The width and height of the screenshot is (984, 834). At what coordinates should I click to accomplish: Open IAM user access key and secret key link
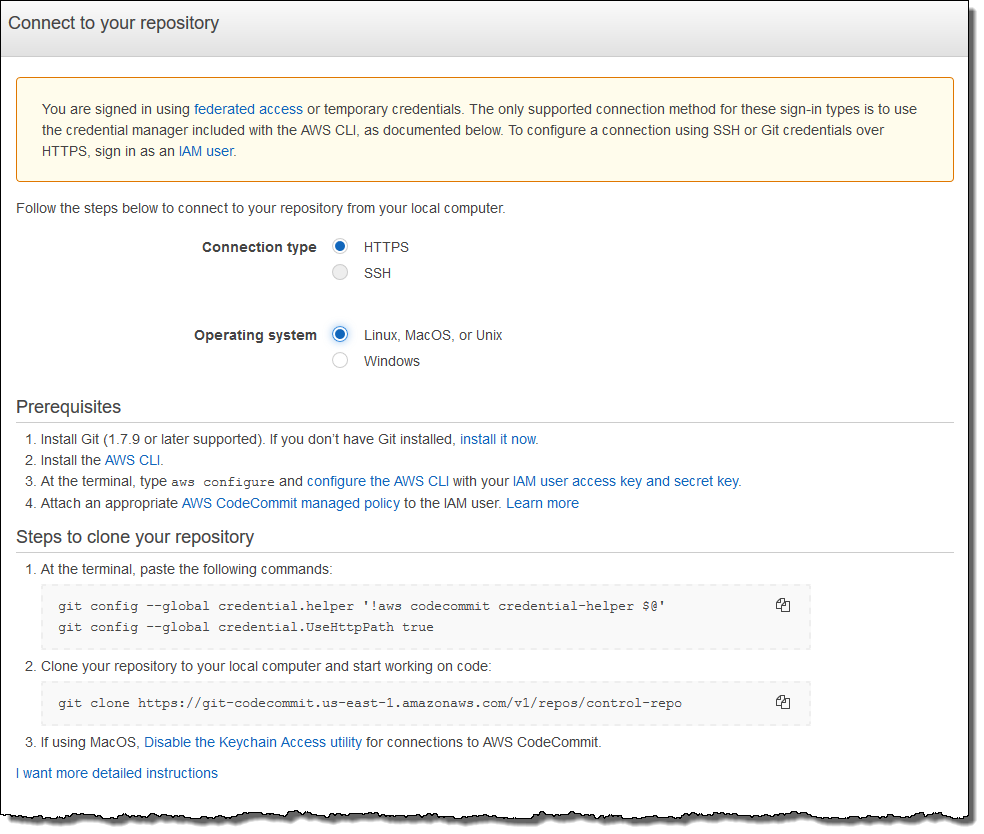[x=626, y=481]
